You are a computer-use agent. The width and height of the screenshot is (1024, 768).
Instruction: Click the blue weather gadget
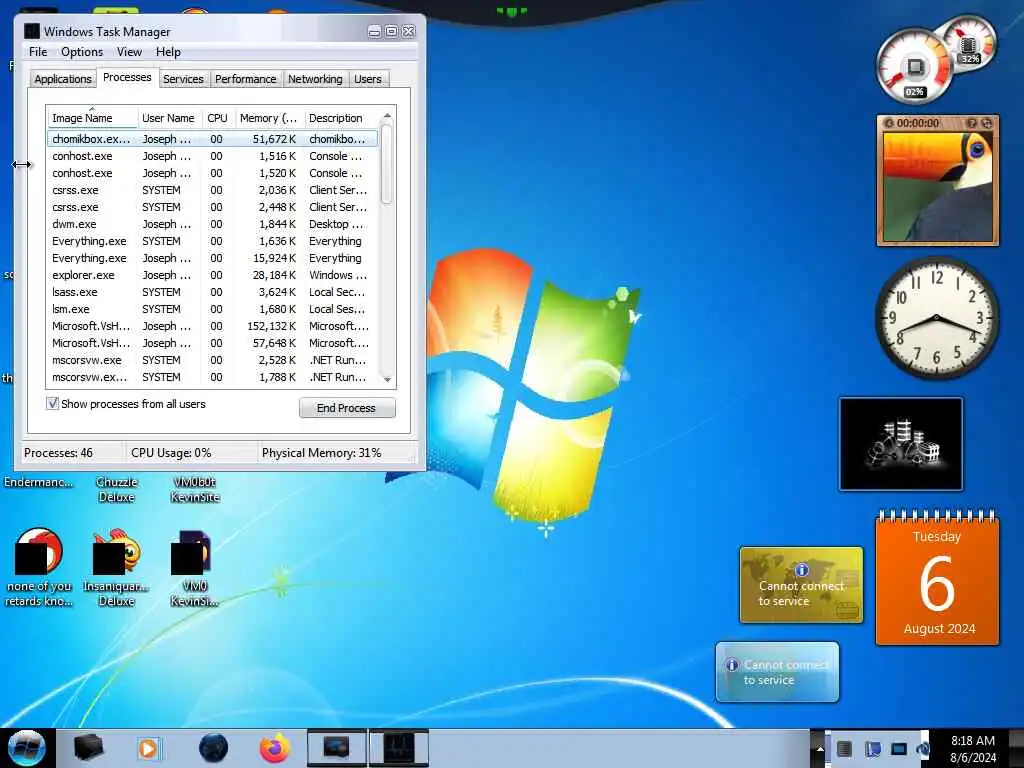pyautogui.click(x=777, y=672)
